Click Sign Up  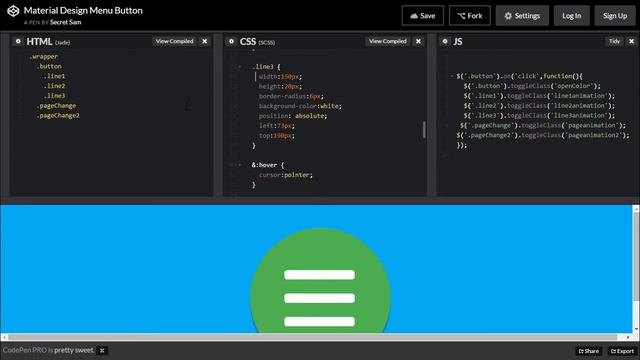(x=615, y=16)
